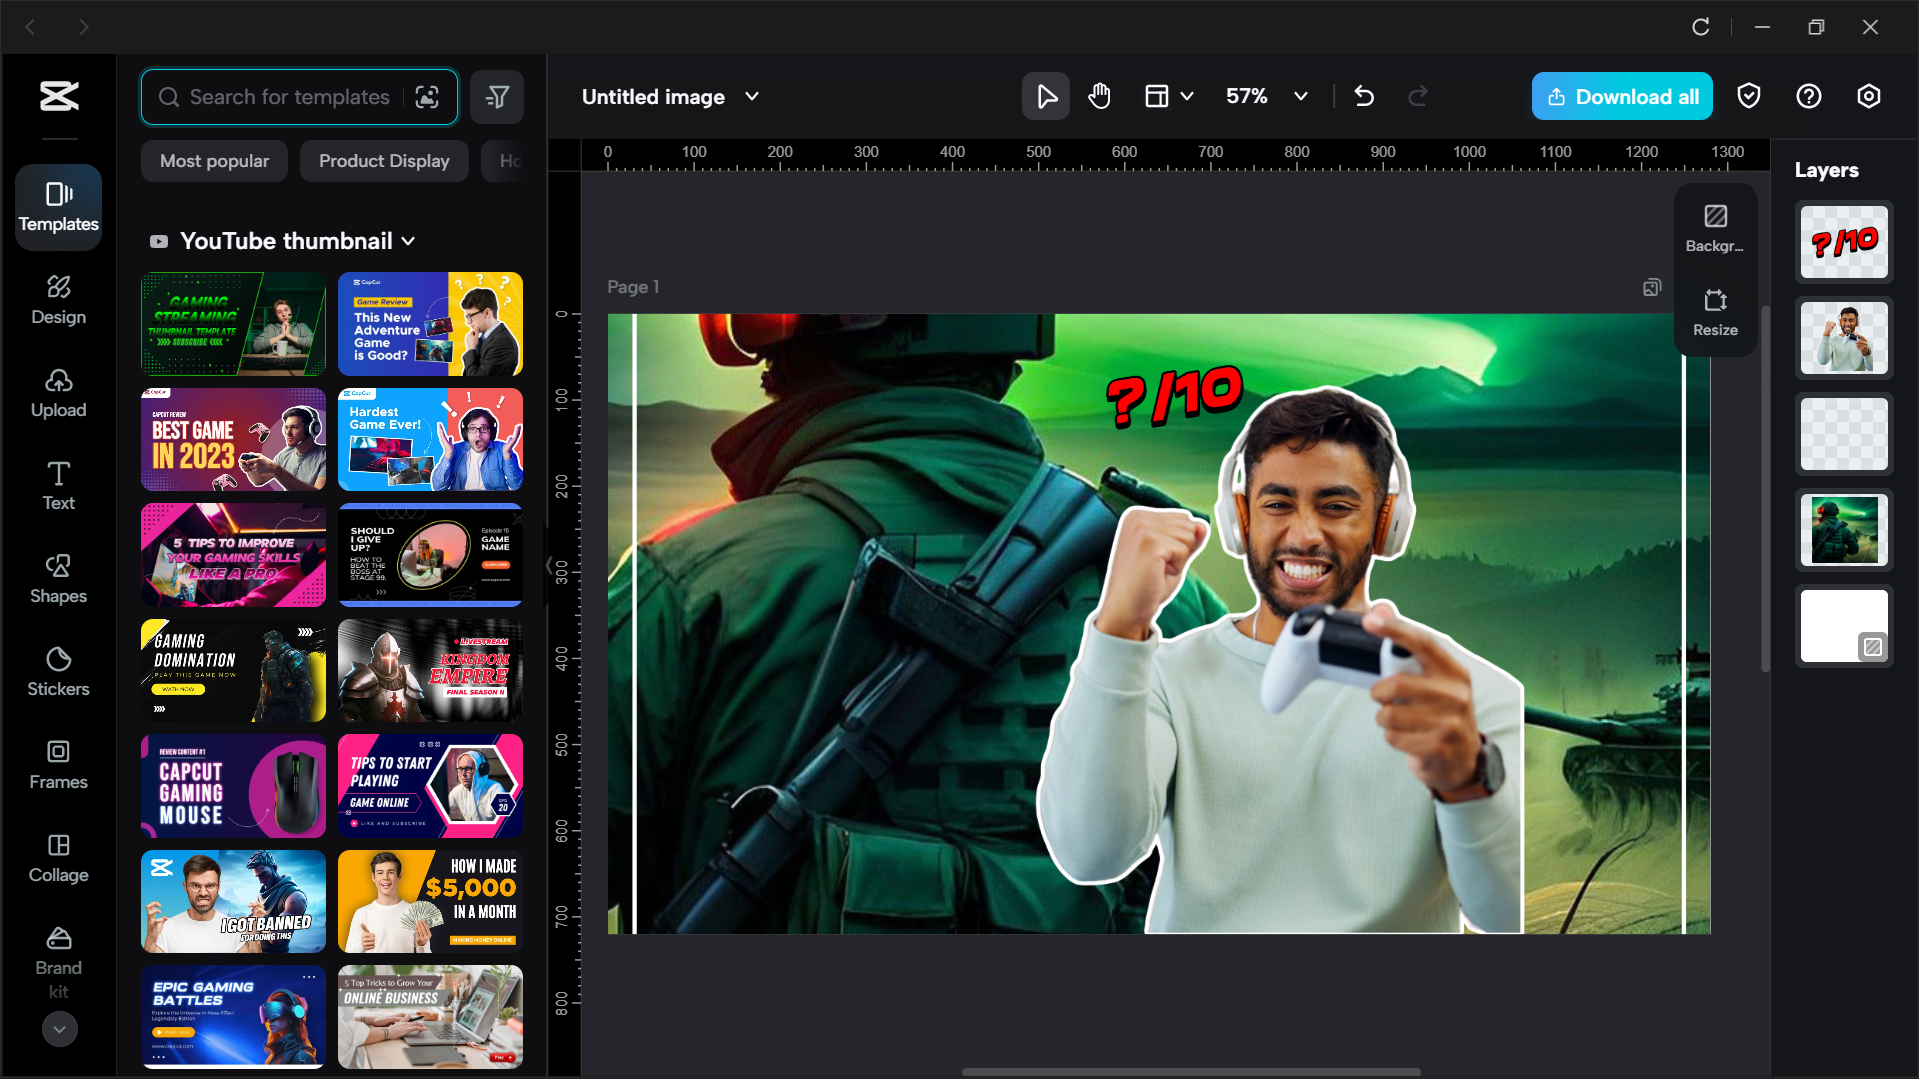Image resolution: width=1919 pixels, height=1079 pixels.
Task: Open the Untitled image title dropdown
Action: point(752,96)
